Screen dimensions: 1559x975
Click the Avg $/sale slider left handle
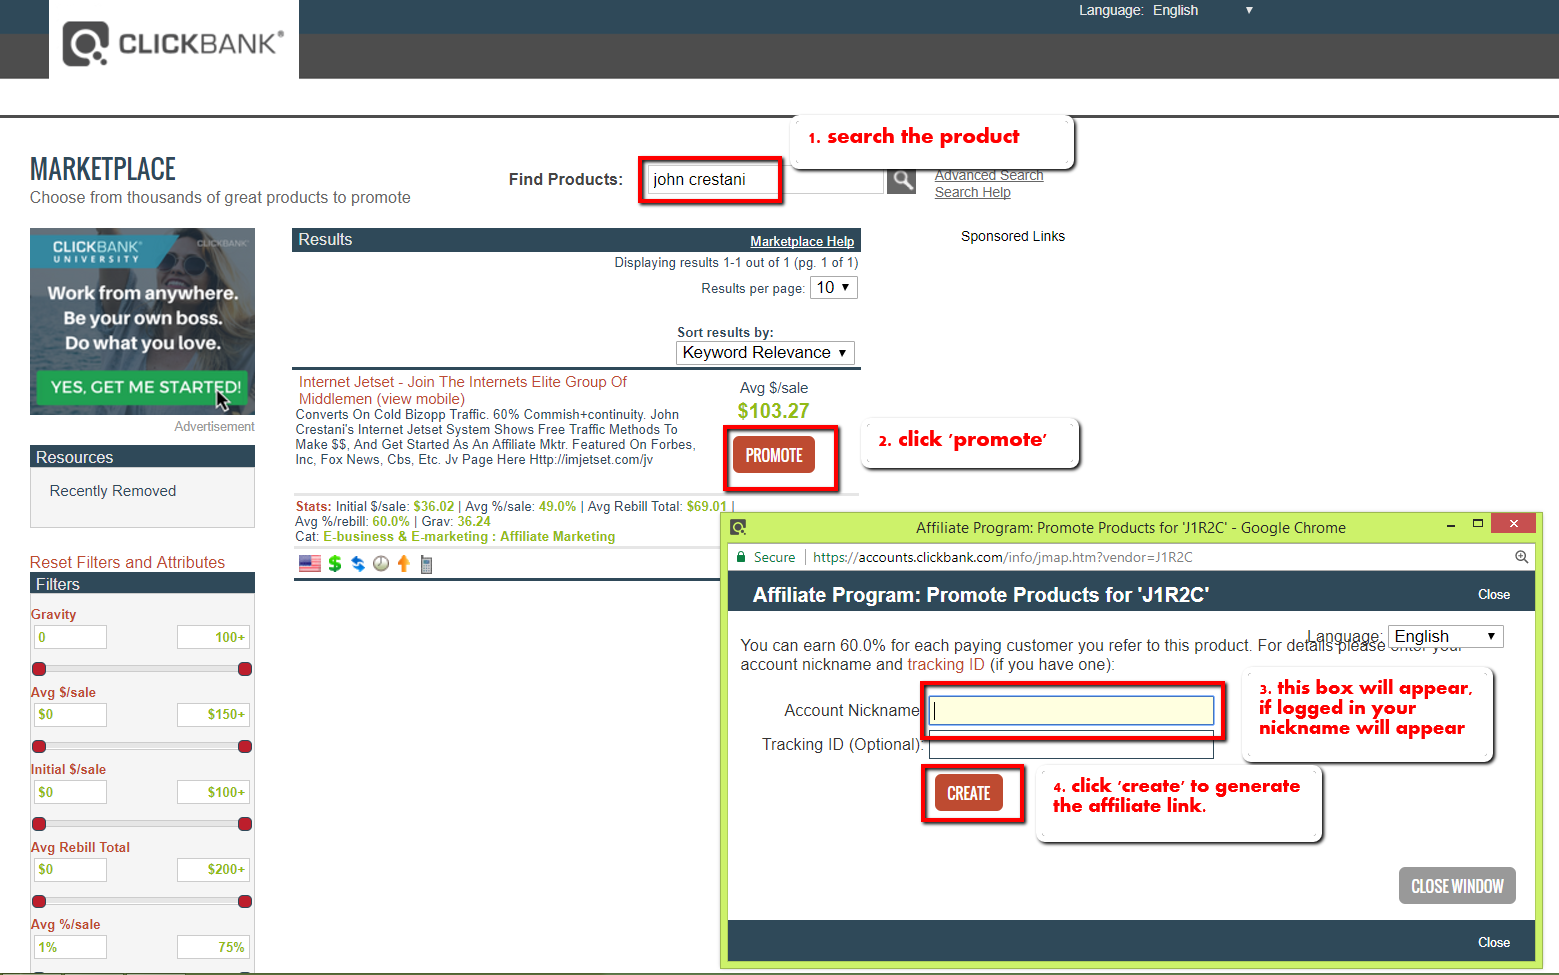[x=39, y=746]
